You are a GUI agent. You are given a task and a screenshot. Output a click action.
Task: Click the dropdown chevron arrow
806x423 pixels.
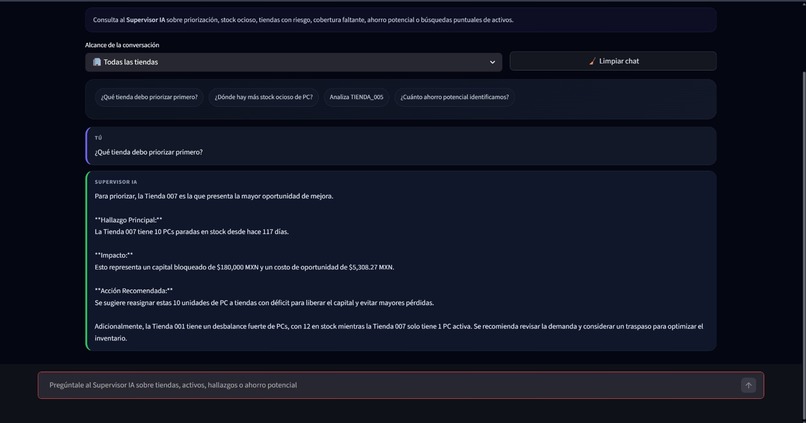[492, 62]
